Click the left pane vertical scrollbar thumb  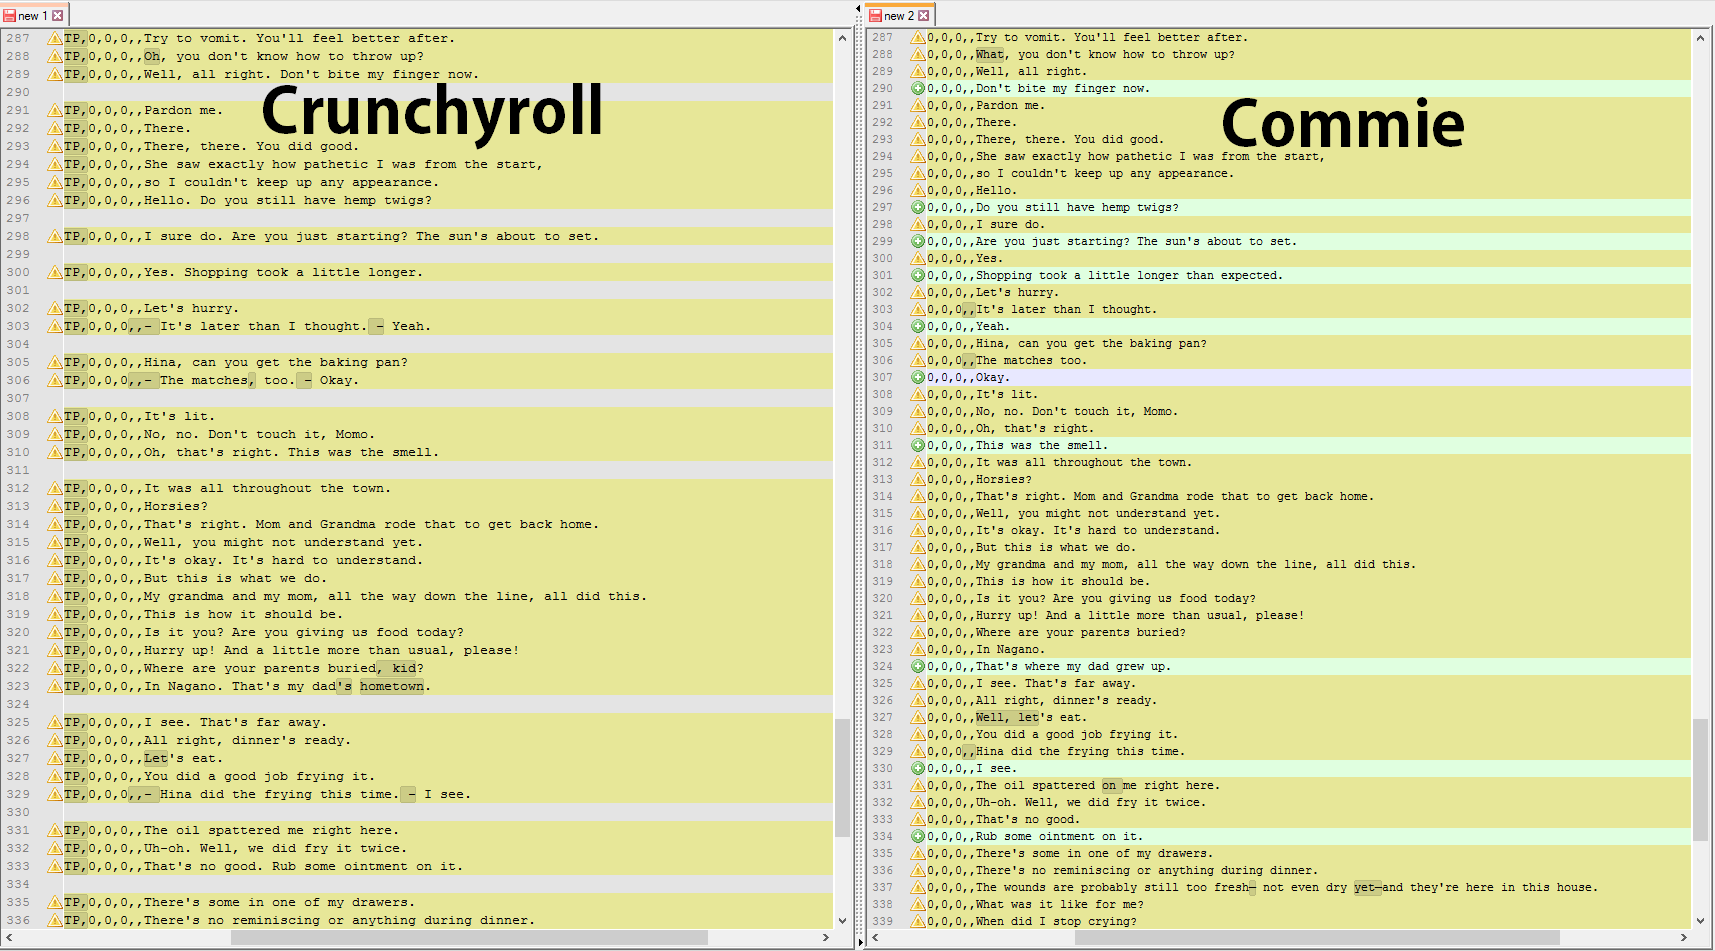[842, 777]
